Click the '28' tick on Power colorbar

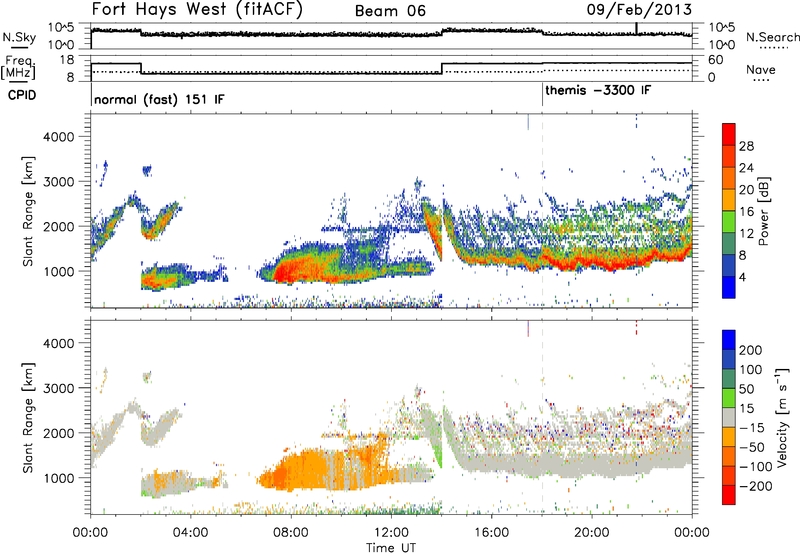tap(746, 146)
